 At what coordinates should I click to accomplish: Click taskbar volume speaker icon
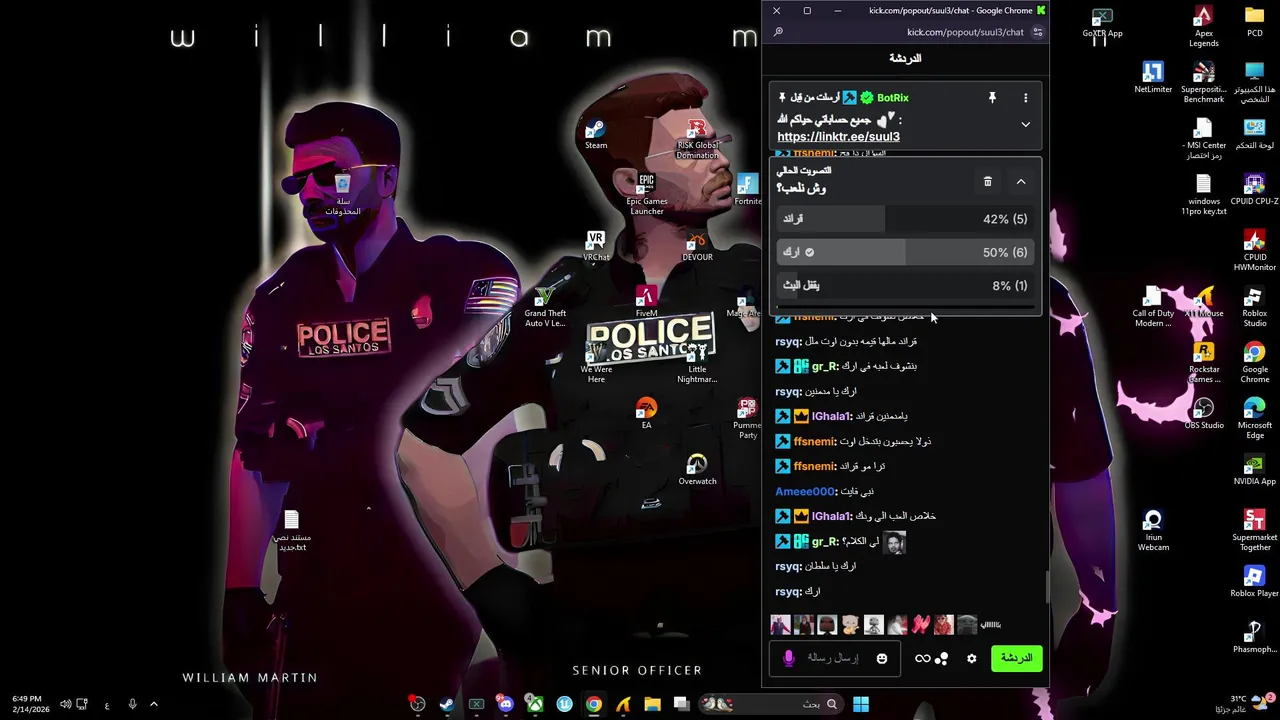pos(65,704)
